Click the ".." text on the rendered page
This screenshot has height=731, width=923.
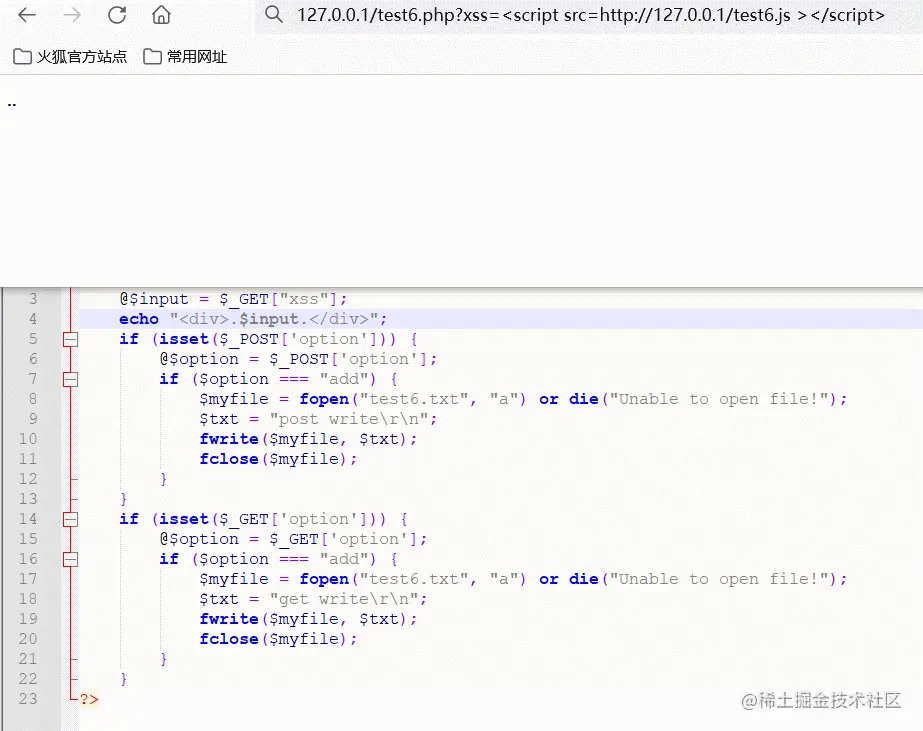click(12, 105)
